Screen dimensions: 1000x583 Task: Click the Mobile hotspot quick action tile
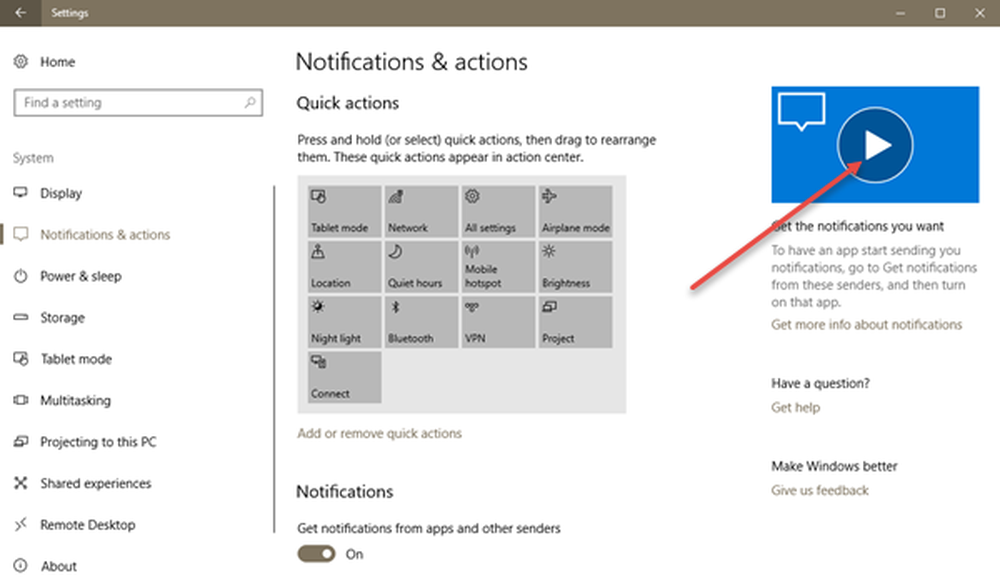[498, 267]
